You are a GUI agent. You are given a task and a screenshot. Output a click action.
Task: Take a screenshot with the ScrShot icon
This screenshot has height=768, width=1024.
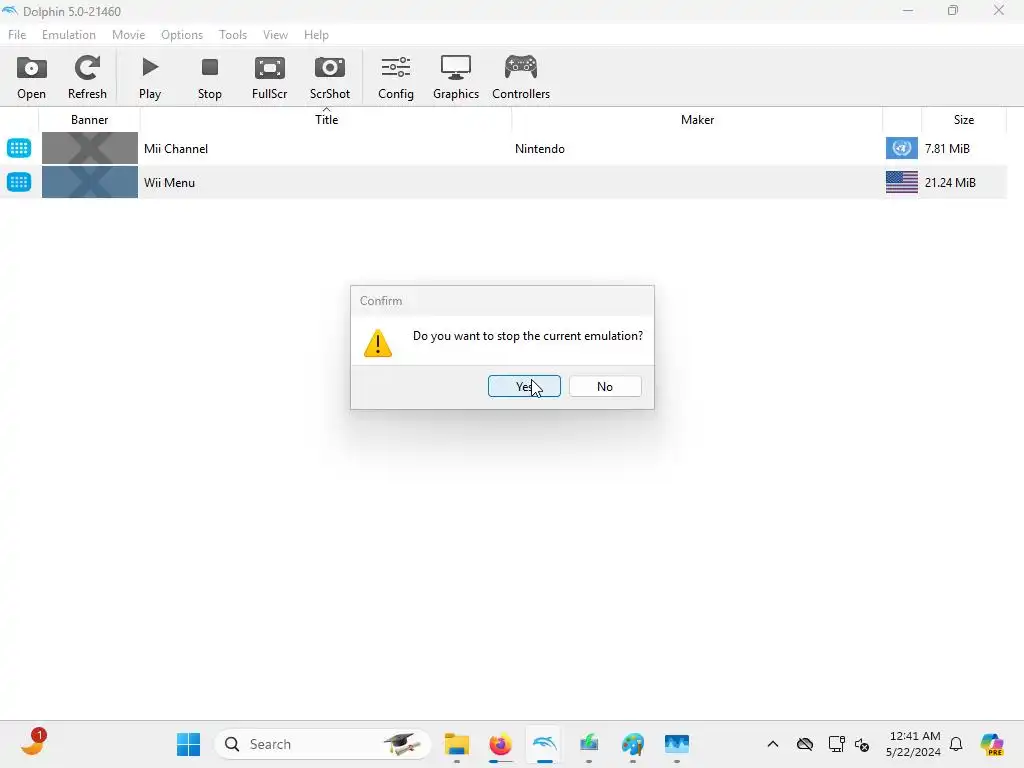coord(329,67)
